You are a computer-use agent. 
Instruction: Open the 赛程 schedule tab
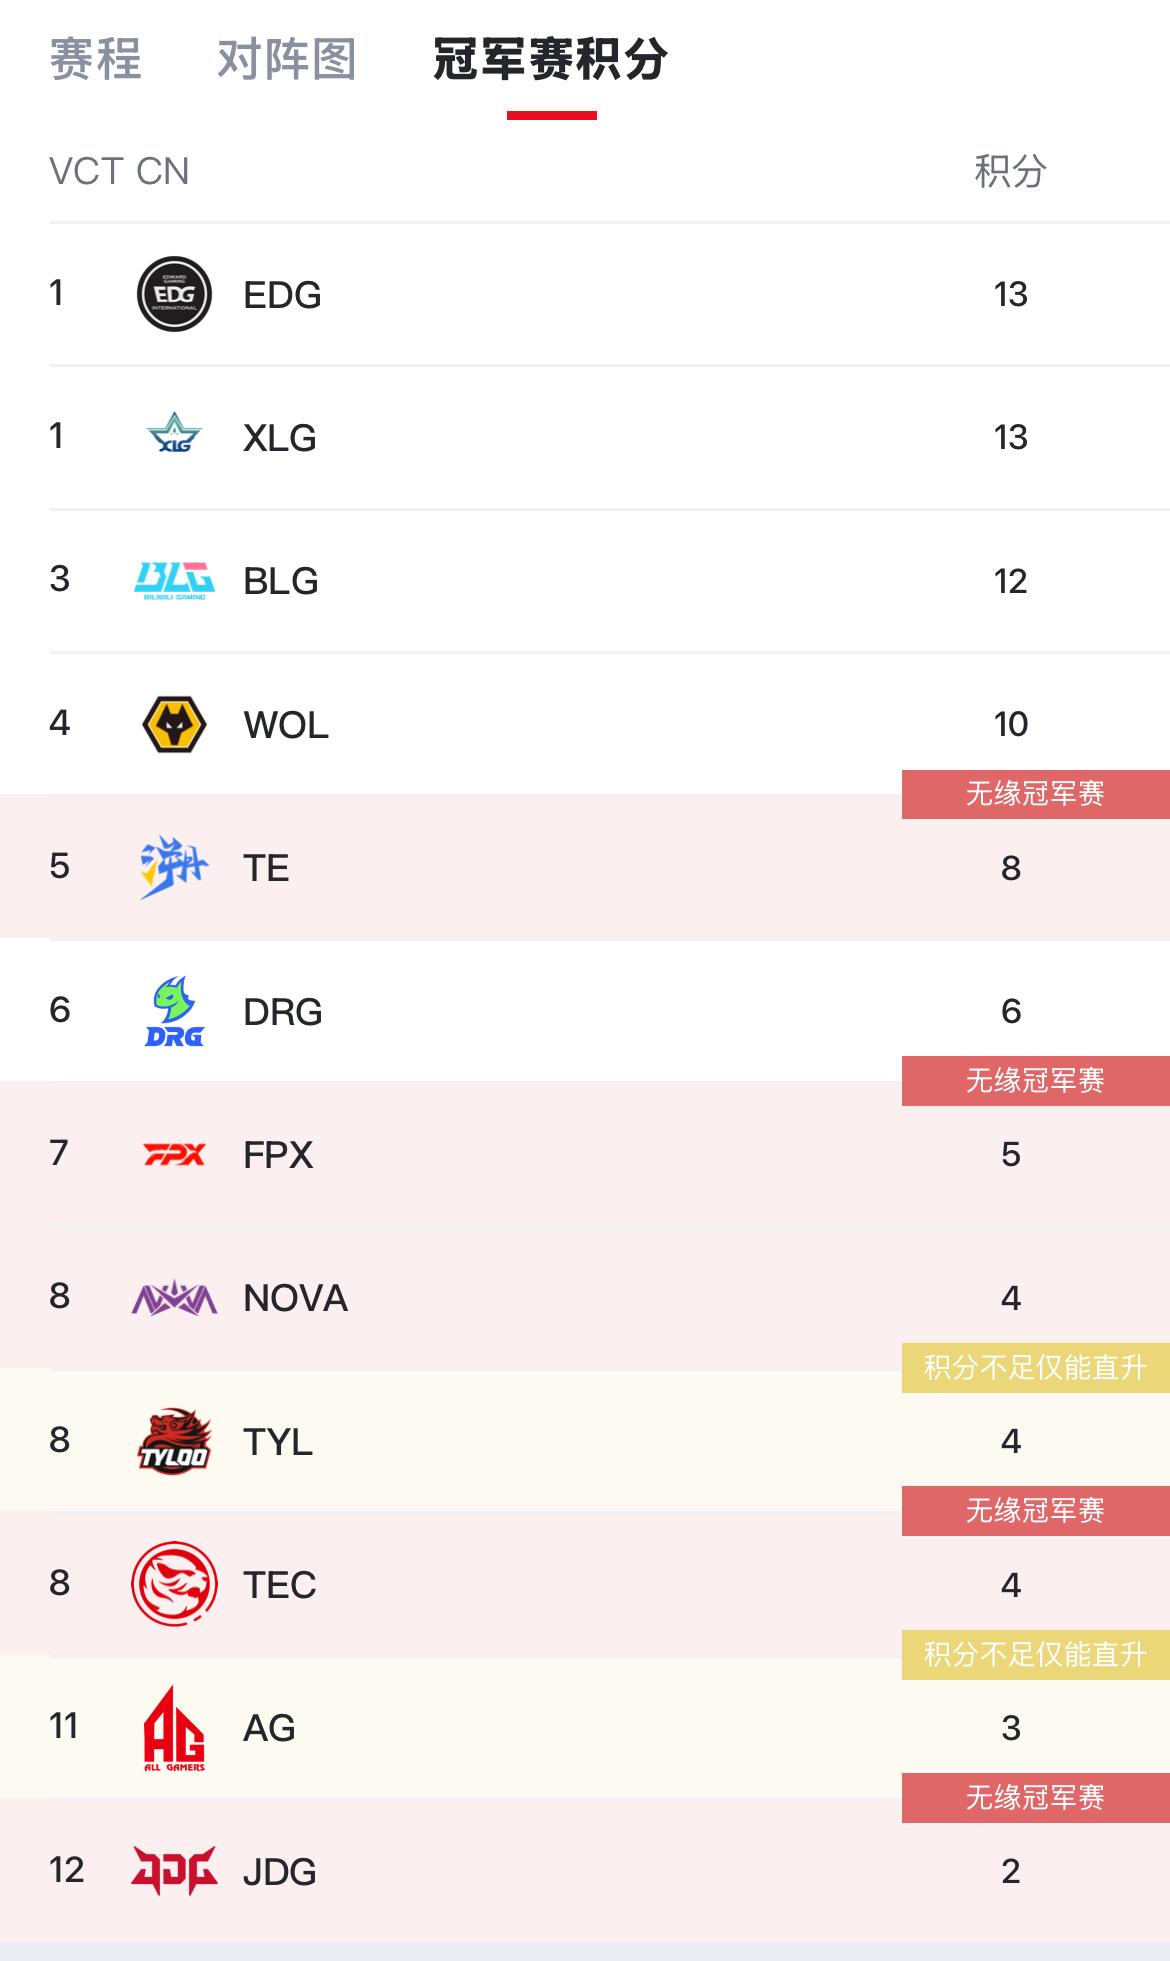[x=95, y=59]
